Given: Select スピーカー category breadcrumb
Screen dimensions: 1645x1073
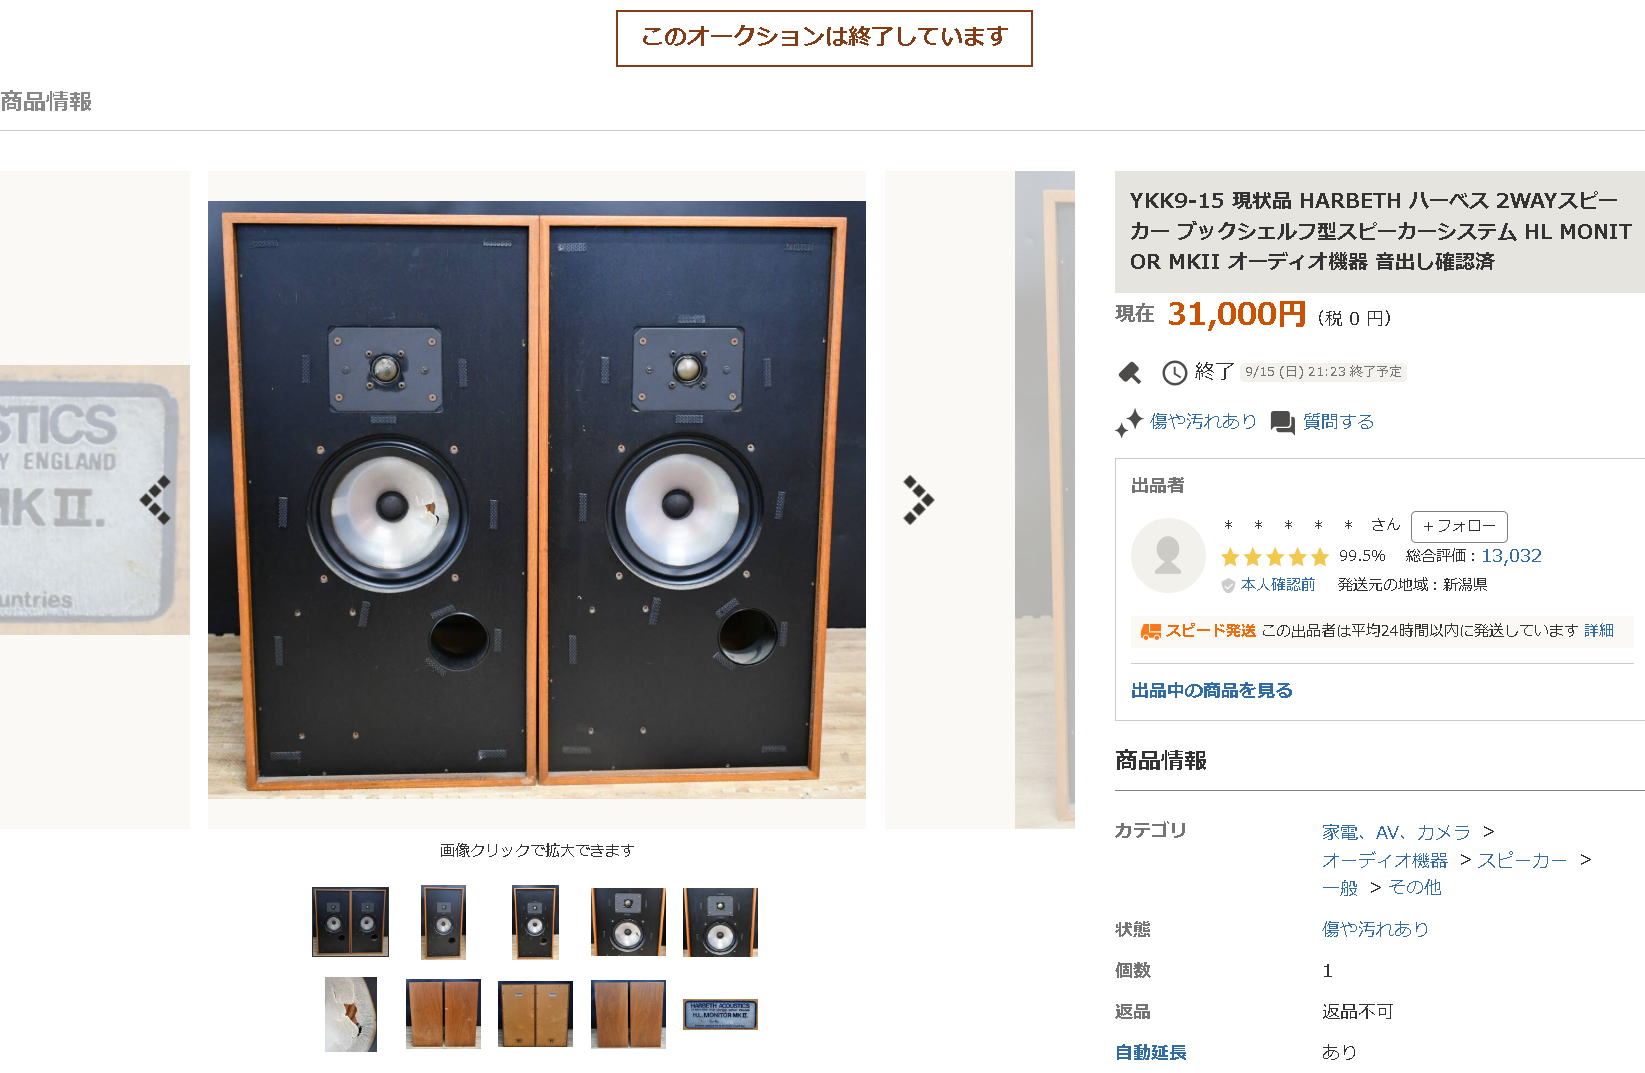Looking at the screenshot, I should pos(1521,860).
